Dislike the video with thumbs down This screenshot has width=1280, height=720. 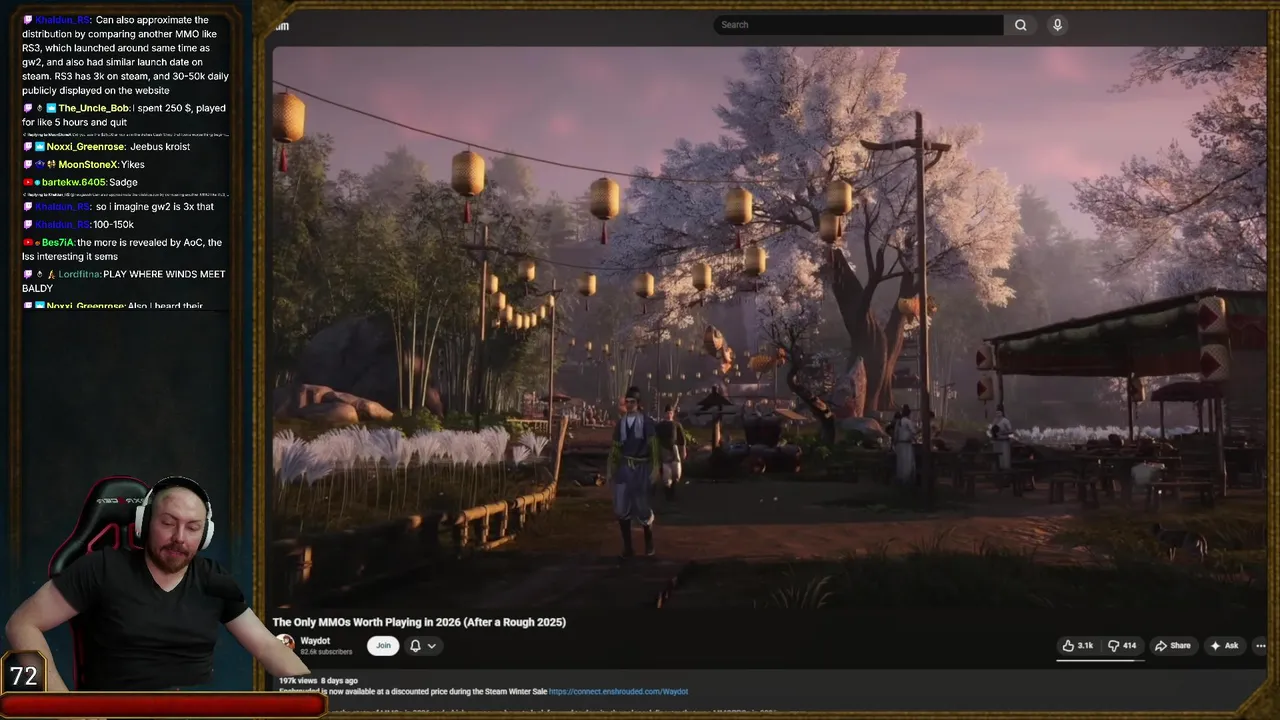[x=1122, y=646]
